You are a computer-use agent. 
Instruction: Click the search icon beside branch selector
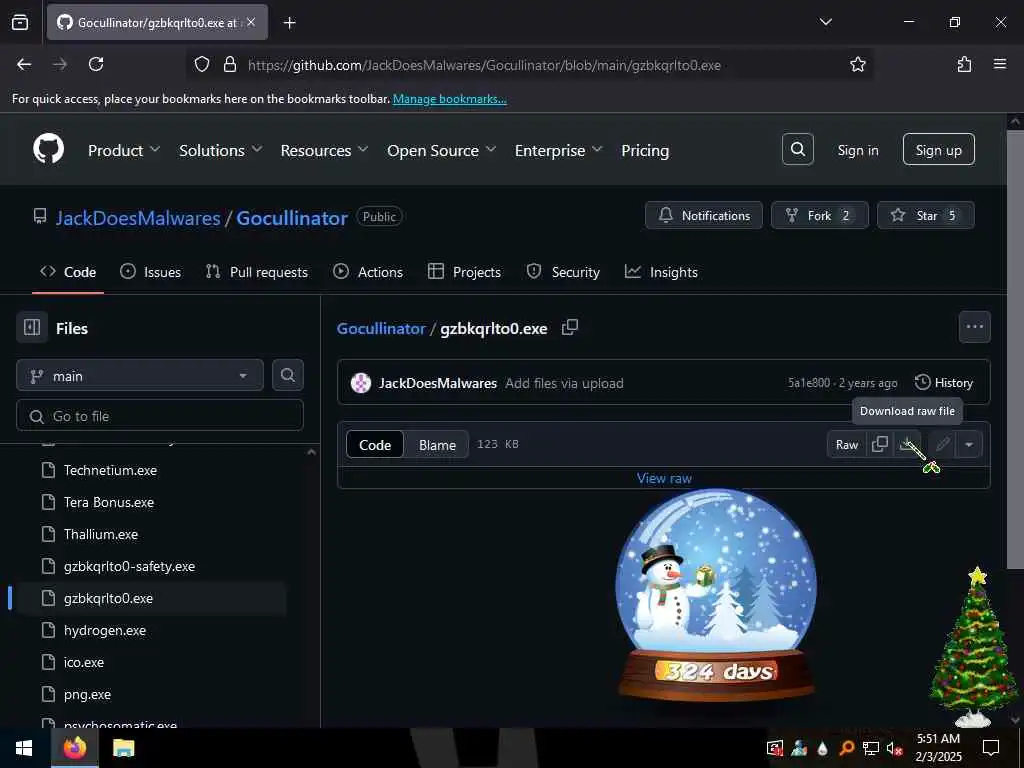coord(287,375)
